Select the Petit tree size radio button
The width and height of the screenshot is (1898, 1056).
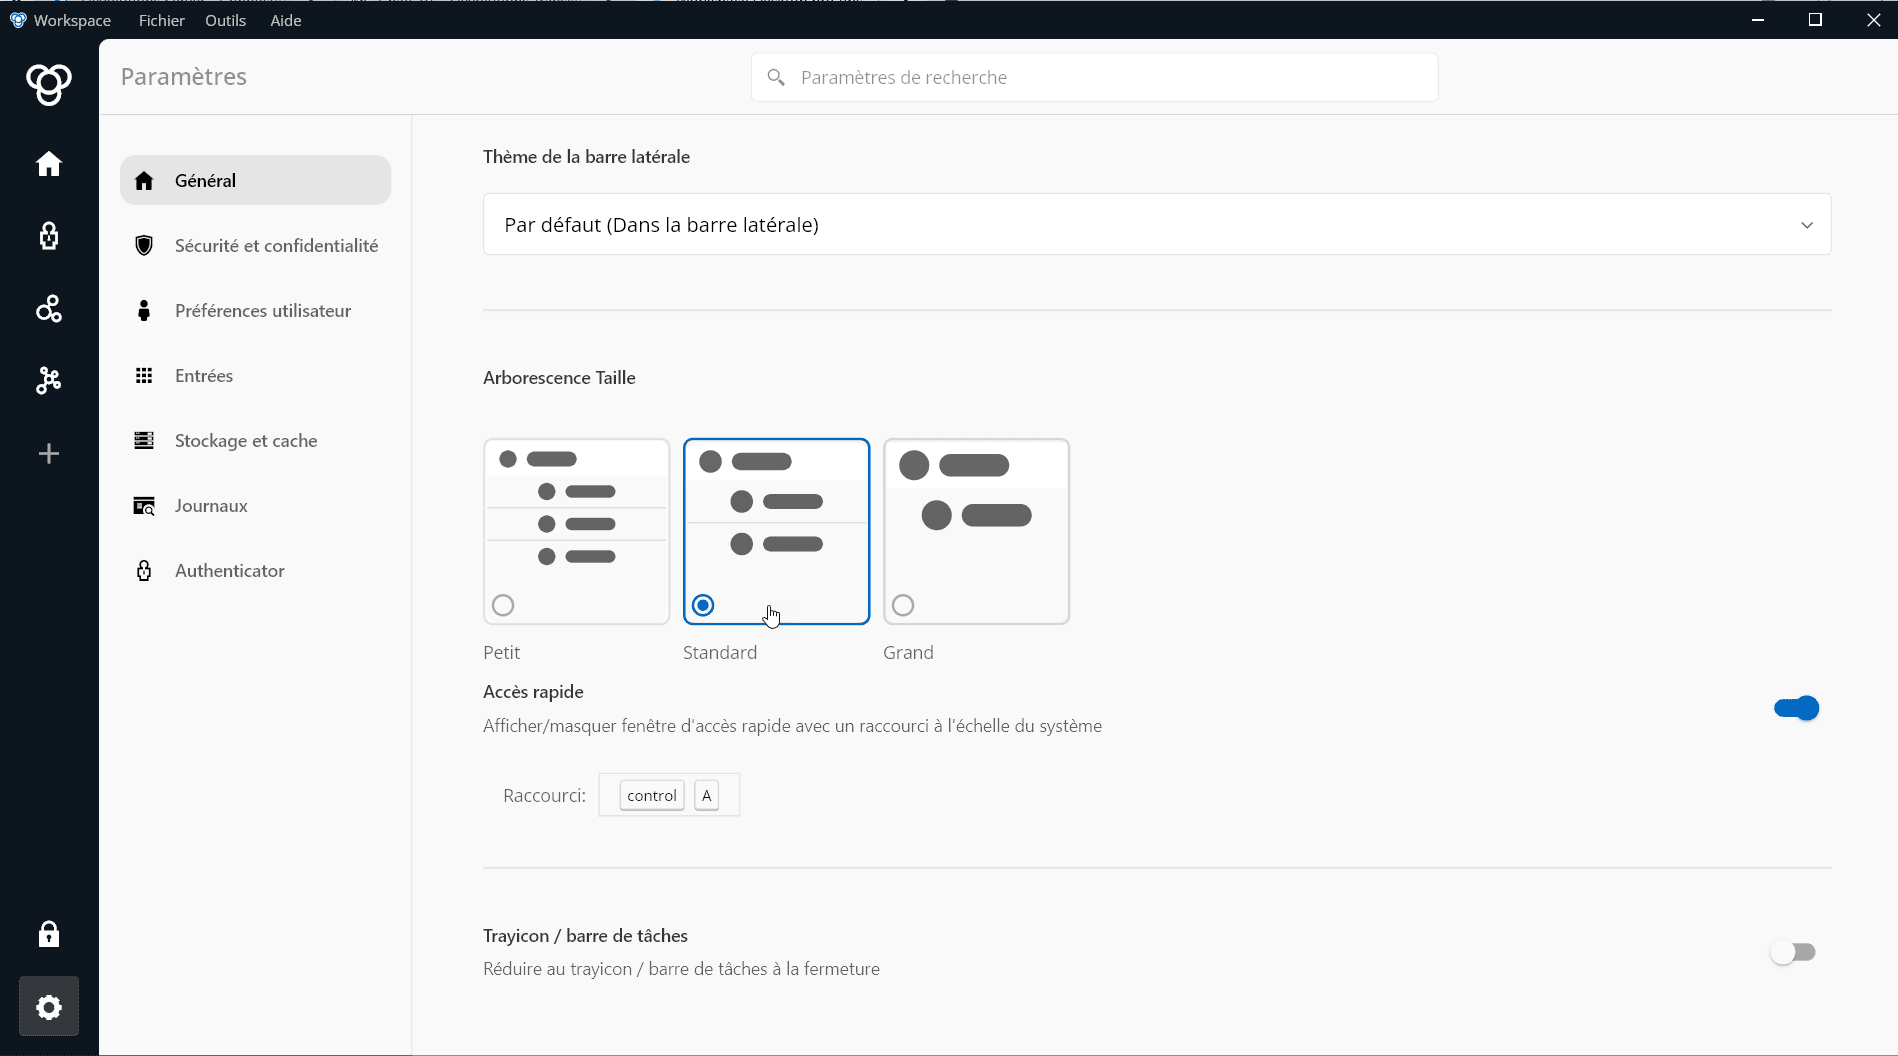[x=503, y=605]
